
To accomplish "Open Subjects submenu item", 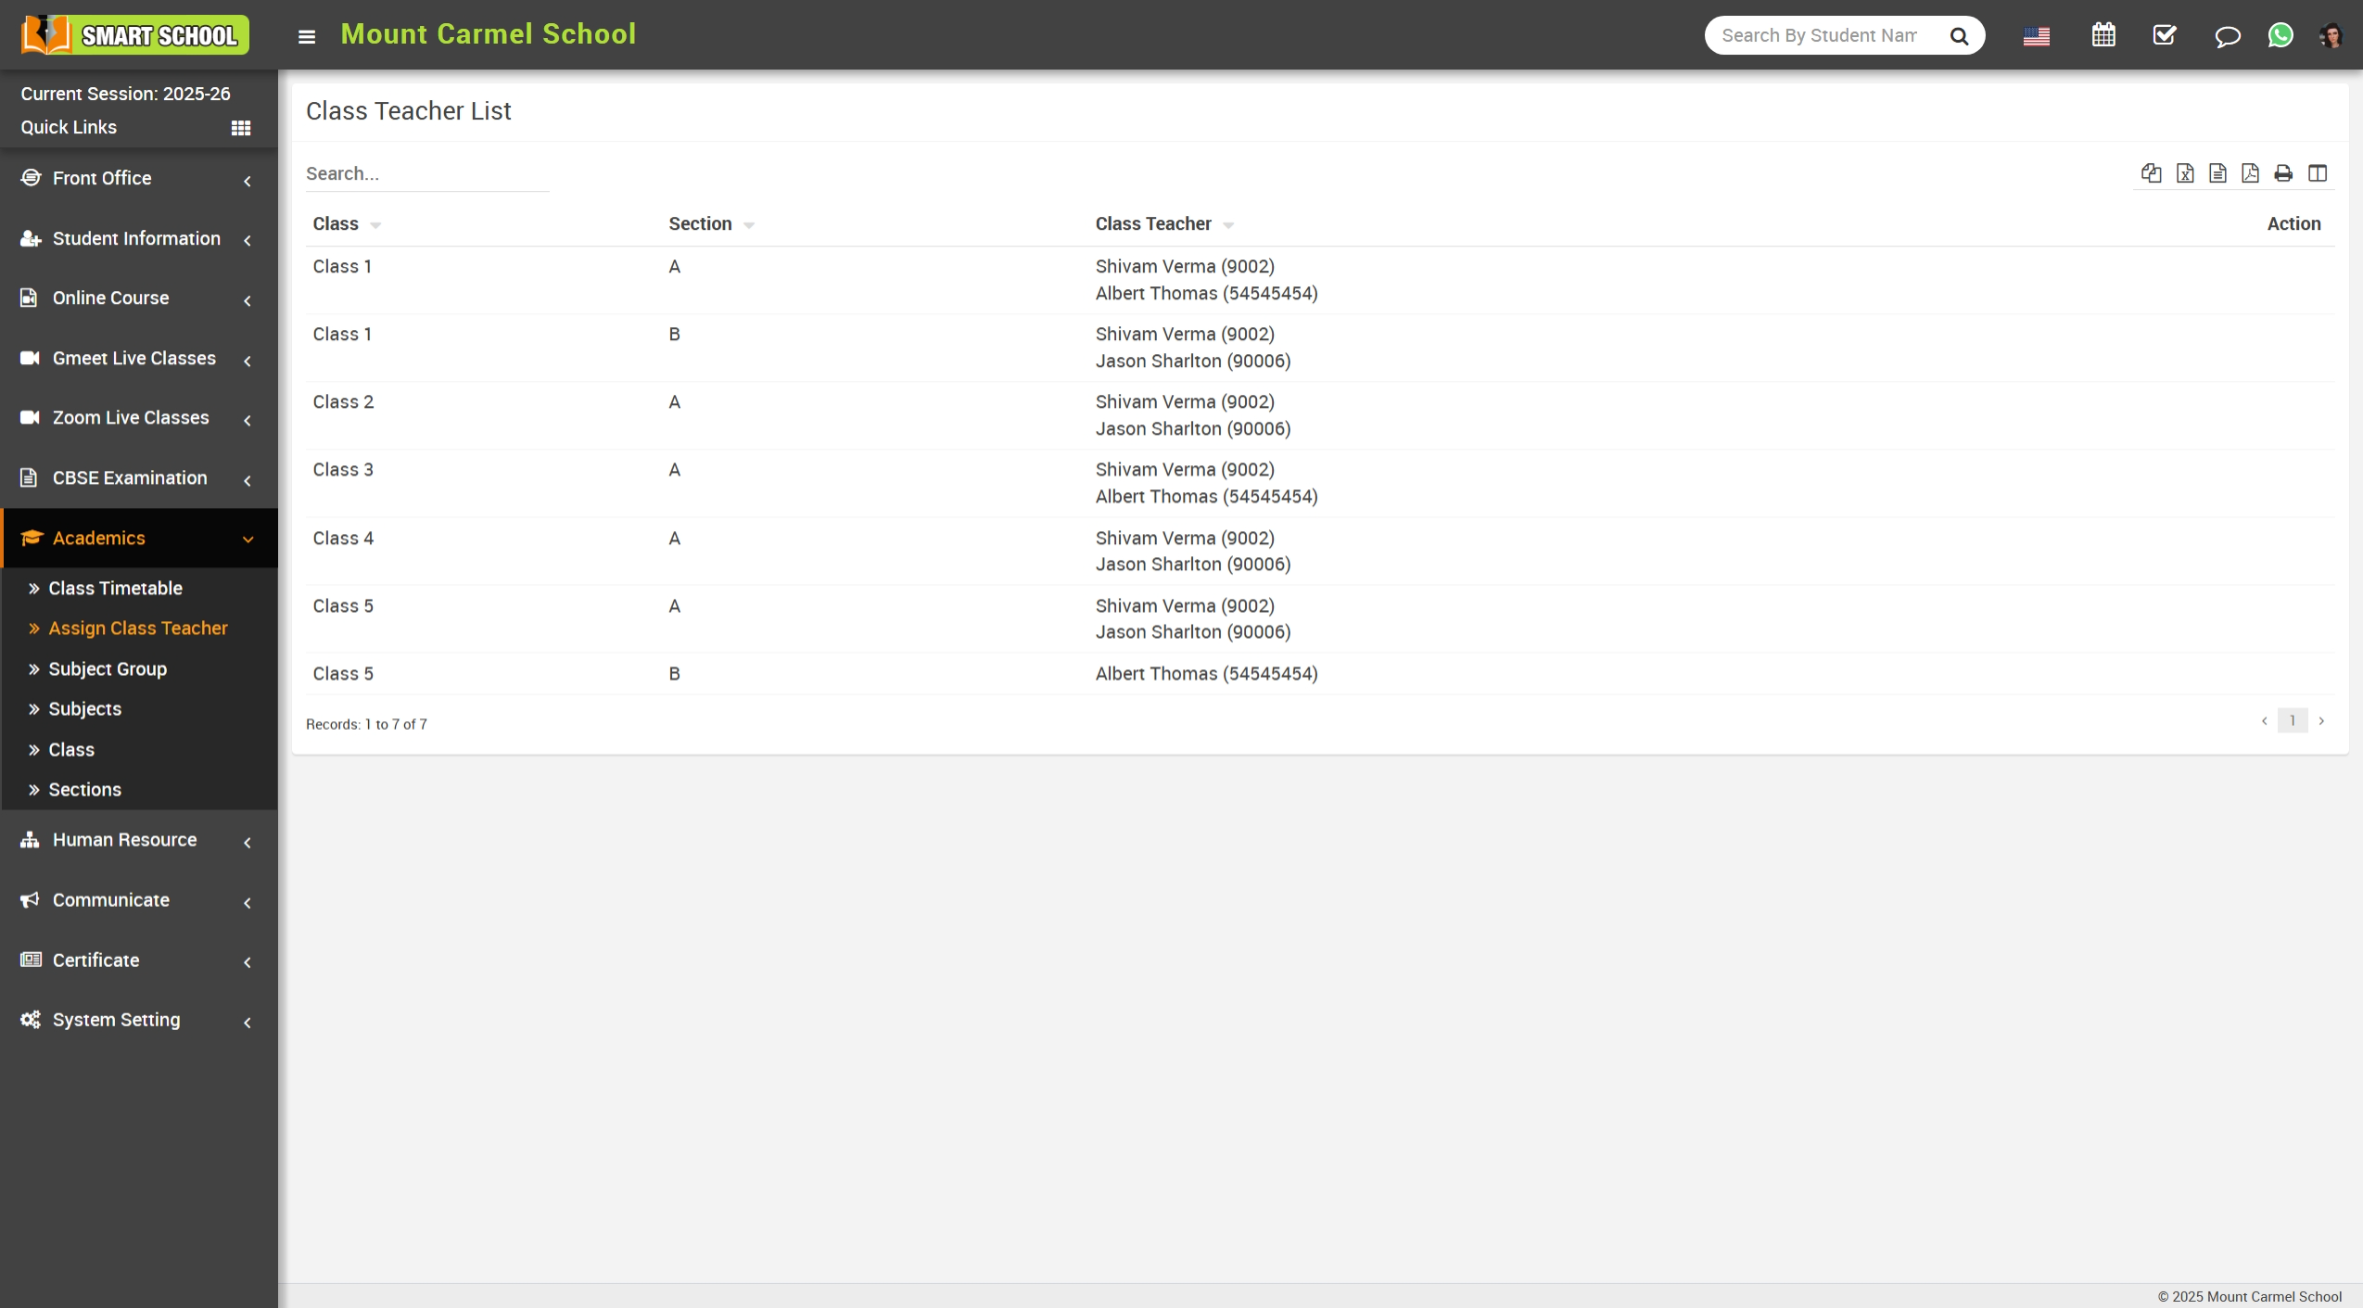I will 85,708.
